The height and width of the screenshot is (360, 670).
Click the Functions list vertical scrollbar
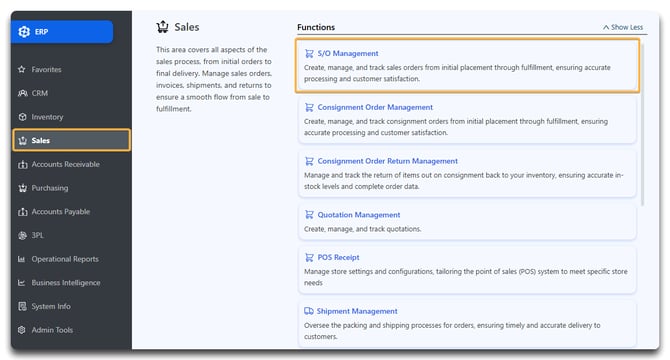642,124
